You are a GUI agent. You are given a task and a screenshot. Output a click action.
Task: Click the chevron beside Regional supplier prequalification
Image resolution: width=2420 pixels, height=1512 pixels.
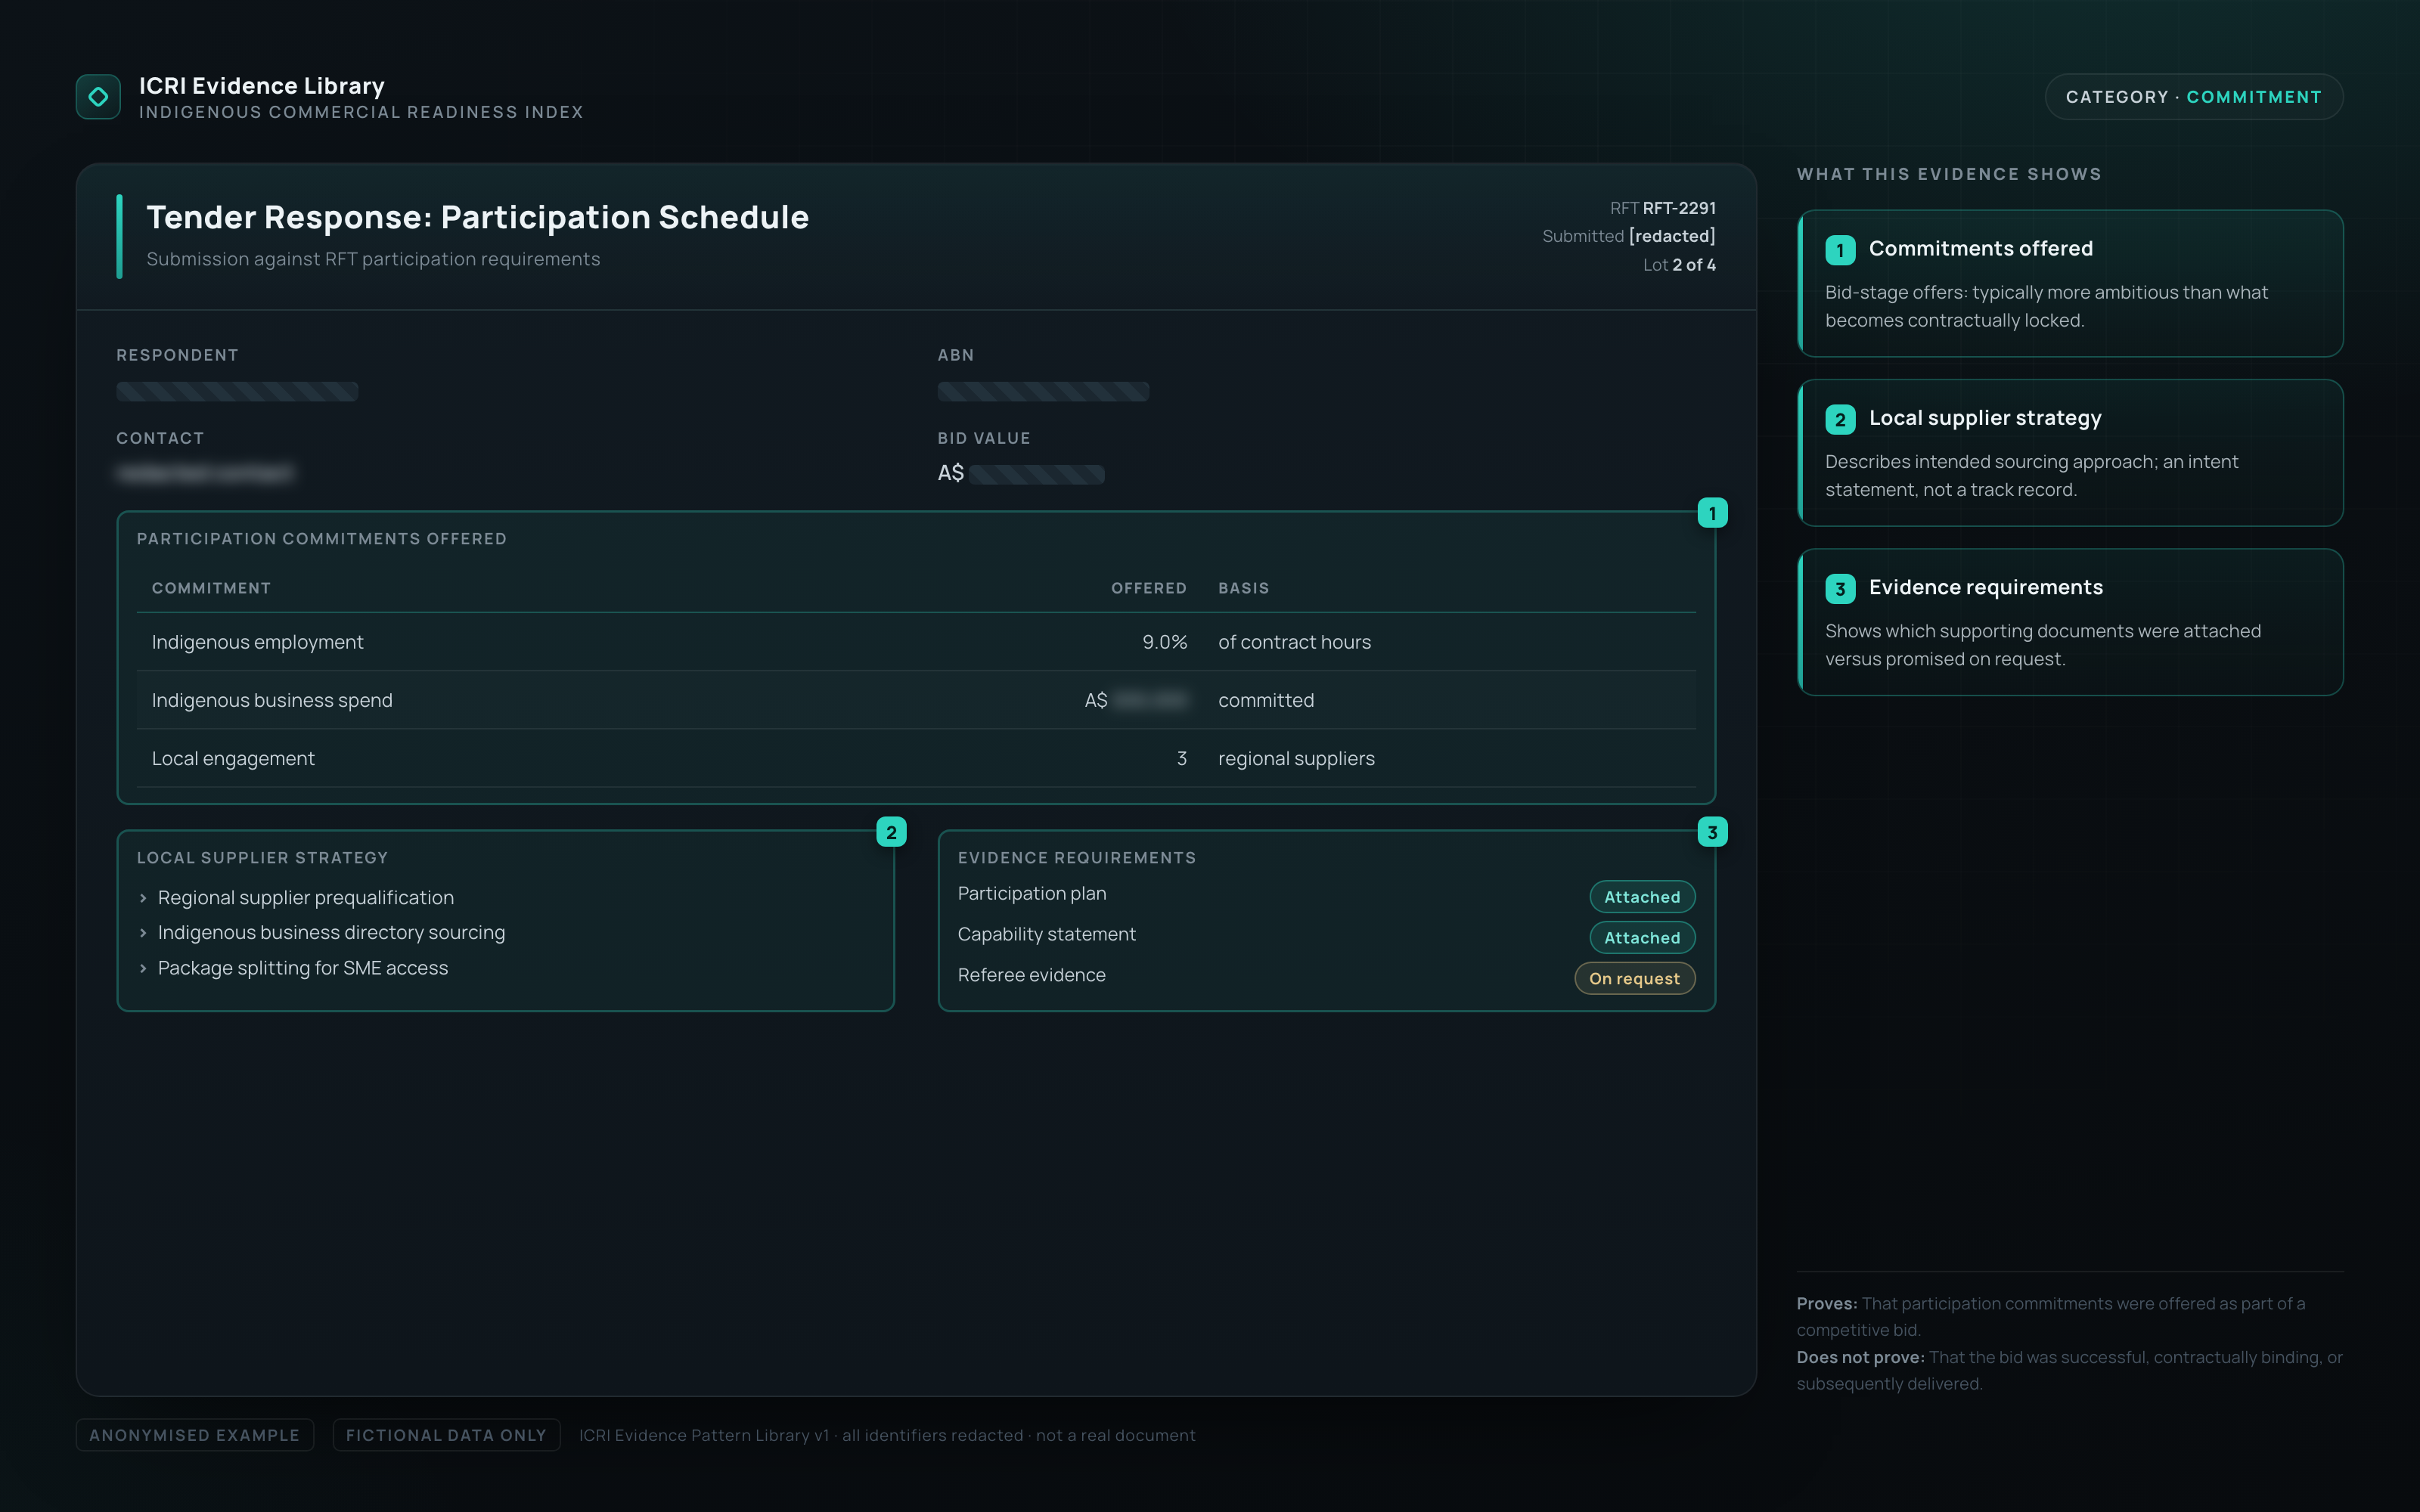(x=143, y=898)
